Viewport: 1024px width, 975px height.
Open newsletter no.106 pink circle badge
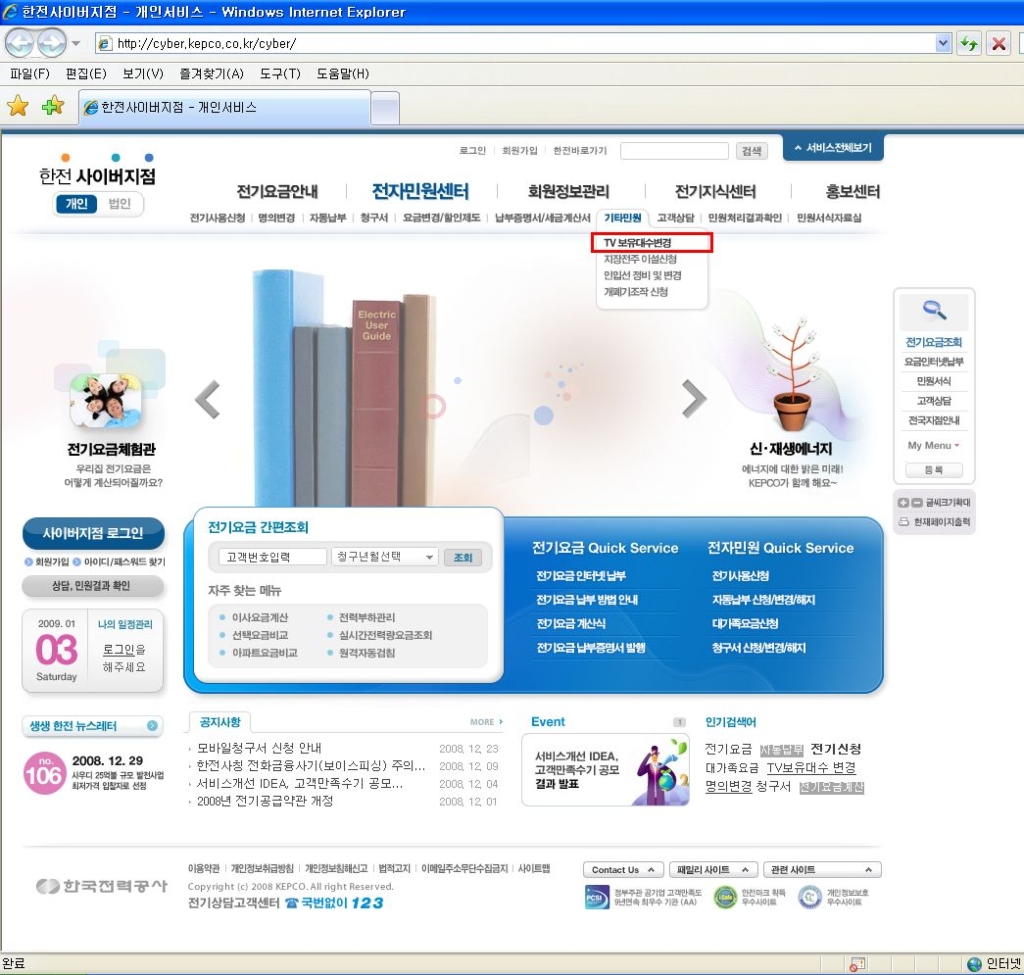pyautogui.click(x=44, y=773)
